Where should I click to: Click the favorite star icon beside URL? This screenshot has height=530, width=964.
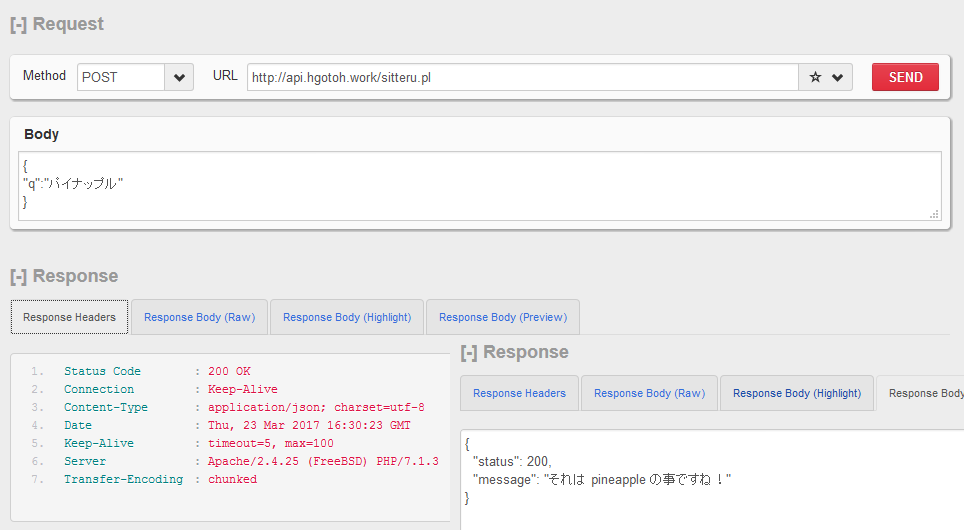[x=815, y=77]
